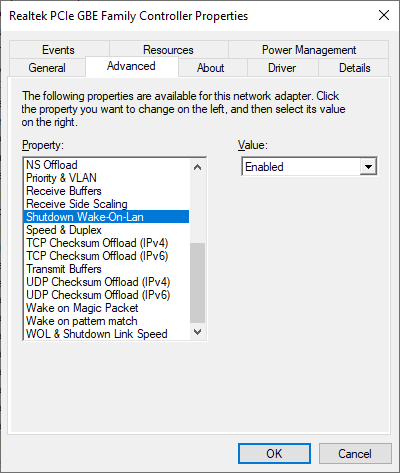Switch to the Power Management tab
Screen dimensions: 400x473
(x=309, y=50)
